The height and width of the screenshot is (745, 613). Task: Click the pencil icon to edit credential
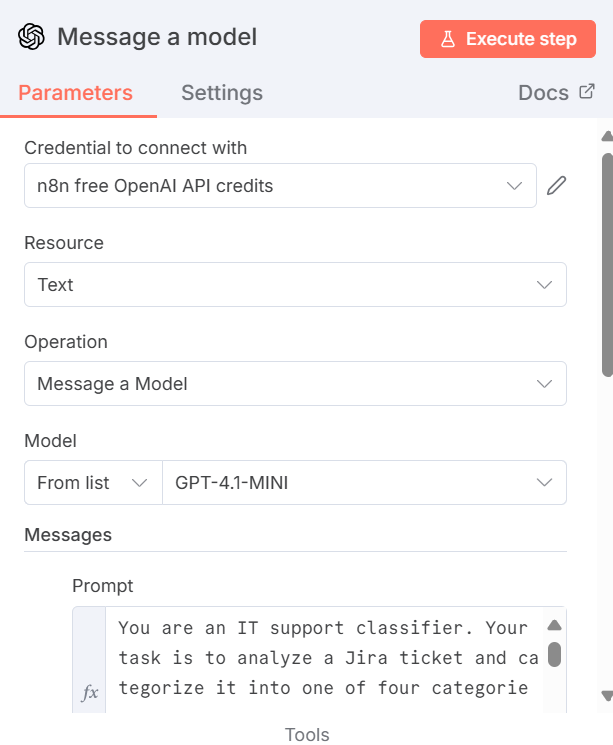[x=557, y=186]
